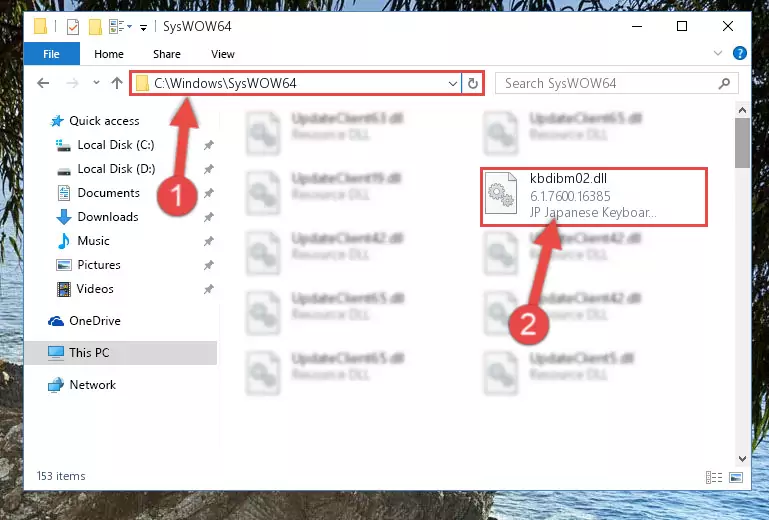769x520 pixels.
Task: Click the pin icon beside Music
Action: (208, 241)
